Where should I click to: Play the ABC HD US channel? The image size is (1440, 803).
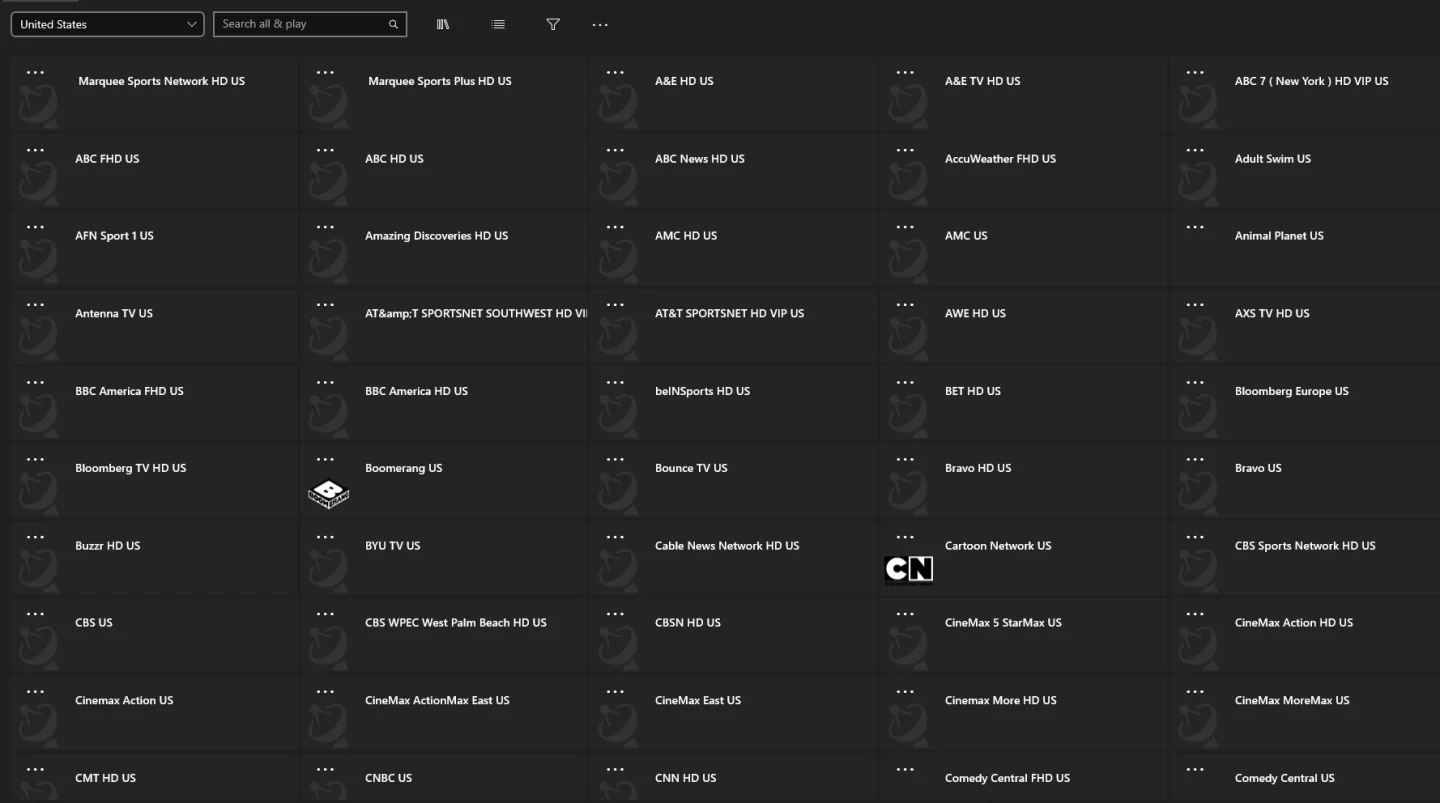point(394,159)
